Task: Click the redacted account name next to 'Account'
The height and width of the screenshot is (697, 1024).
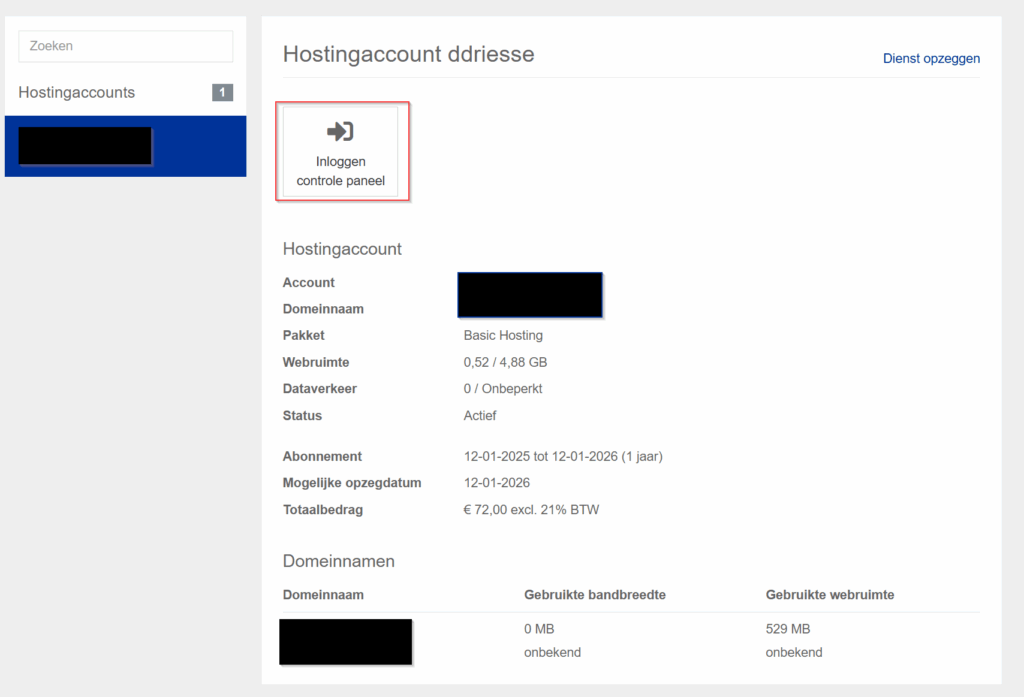Action: (530, 294)
